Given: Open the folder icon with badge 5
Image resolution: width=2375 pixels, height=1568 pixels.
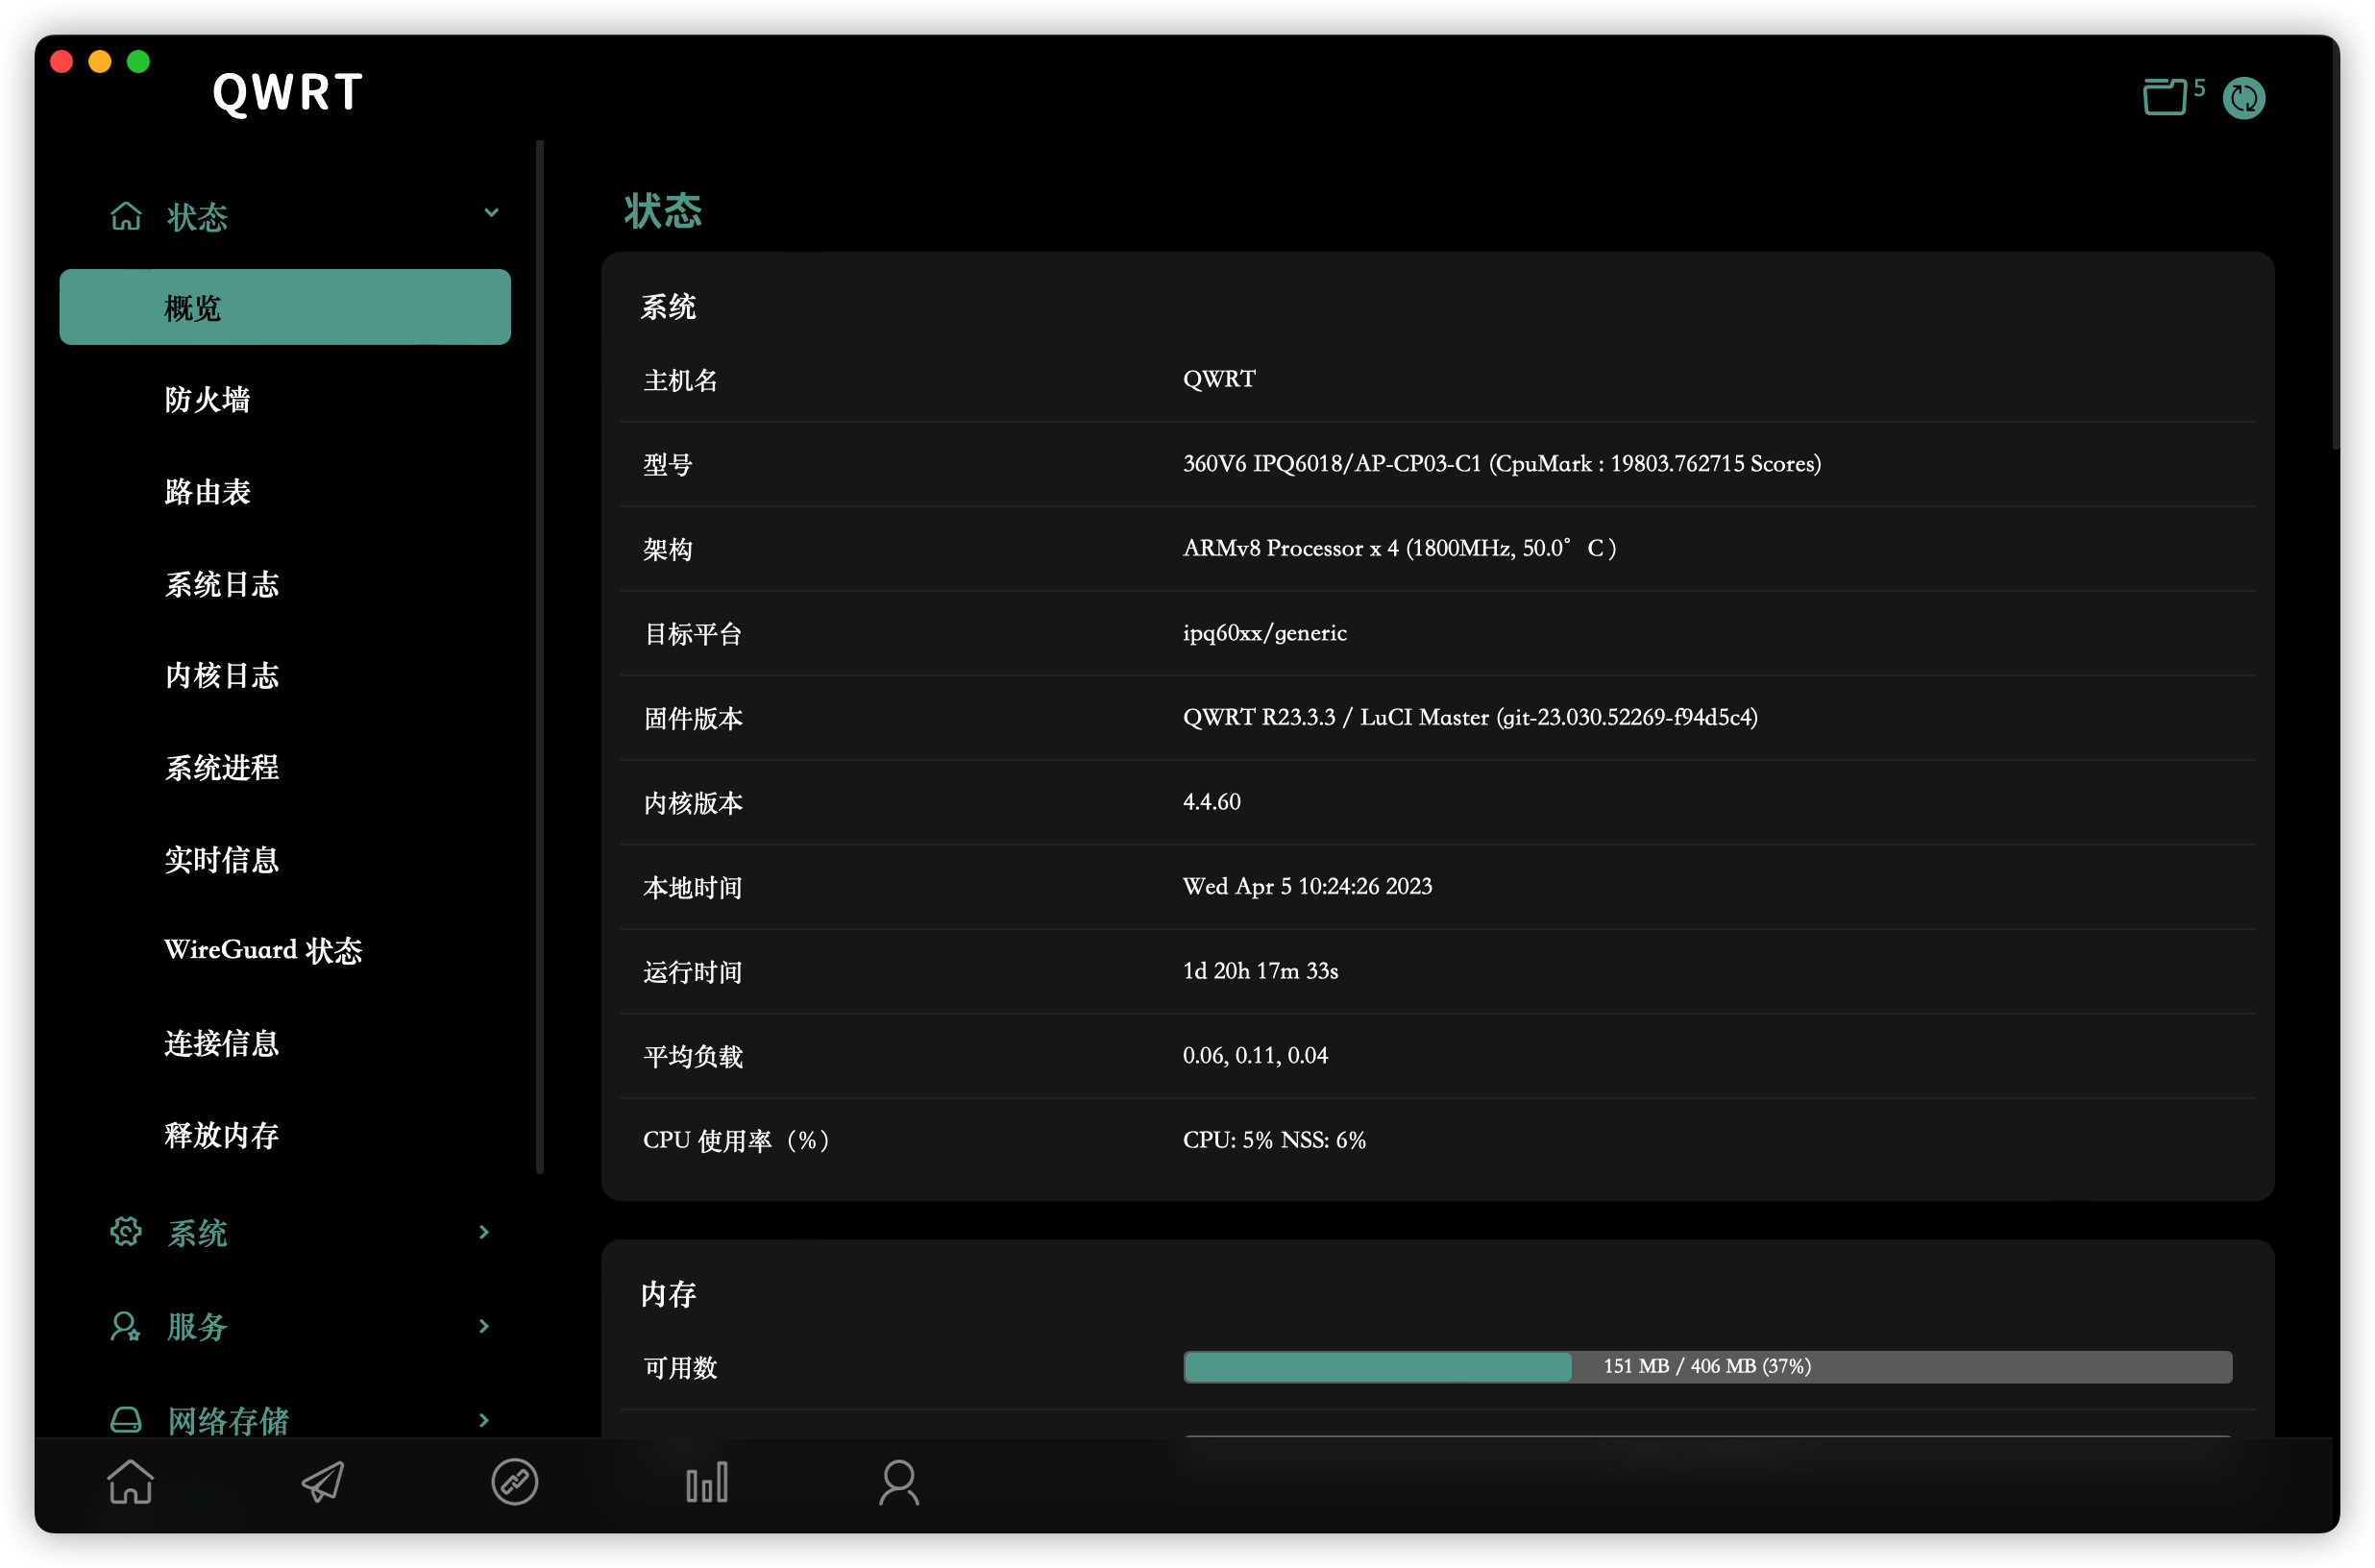Looking at the screenshot, I should (2166, 97).
